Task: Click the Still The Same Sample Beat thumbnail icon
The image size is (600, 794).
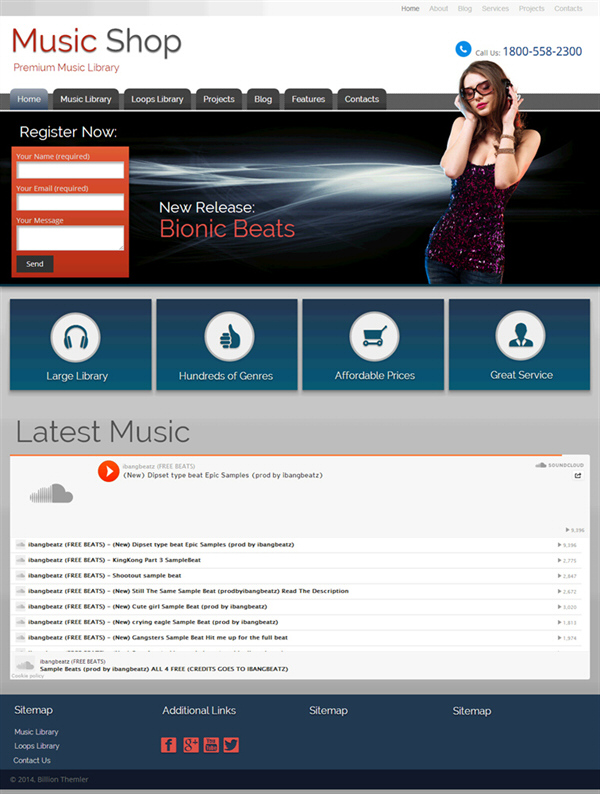Action: 21,591
